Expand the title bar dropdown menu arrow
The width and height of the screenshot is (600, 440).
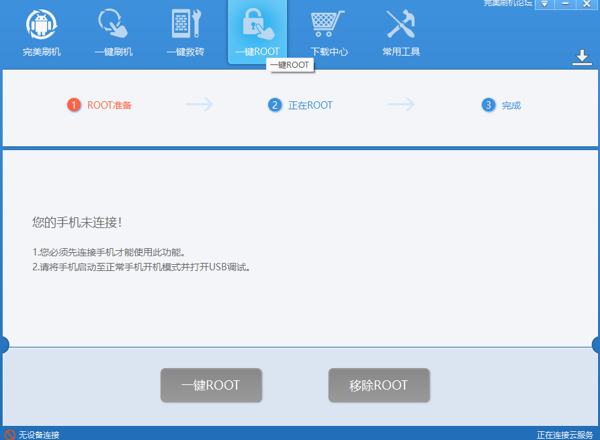pos(544,4)
